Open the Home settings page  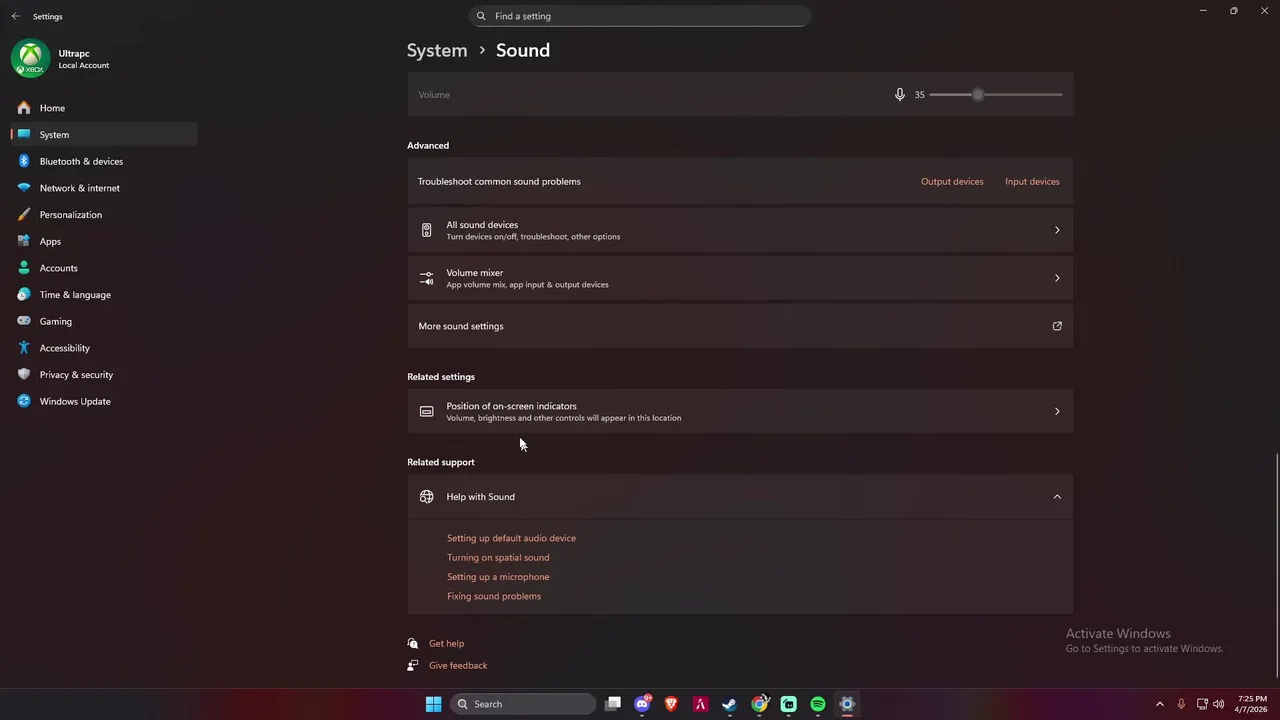(104, 108)
